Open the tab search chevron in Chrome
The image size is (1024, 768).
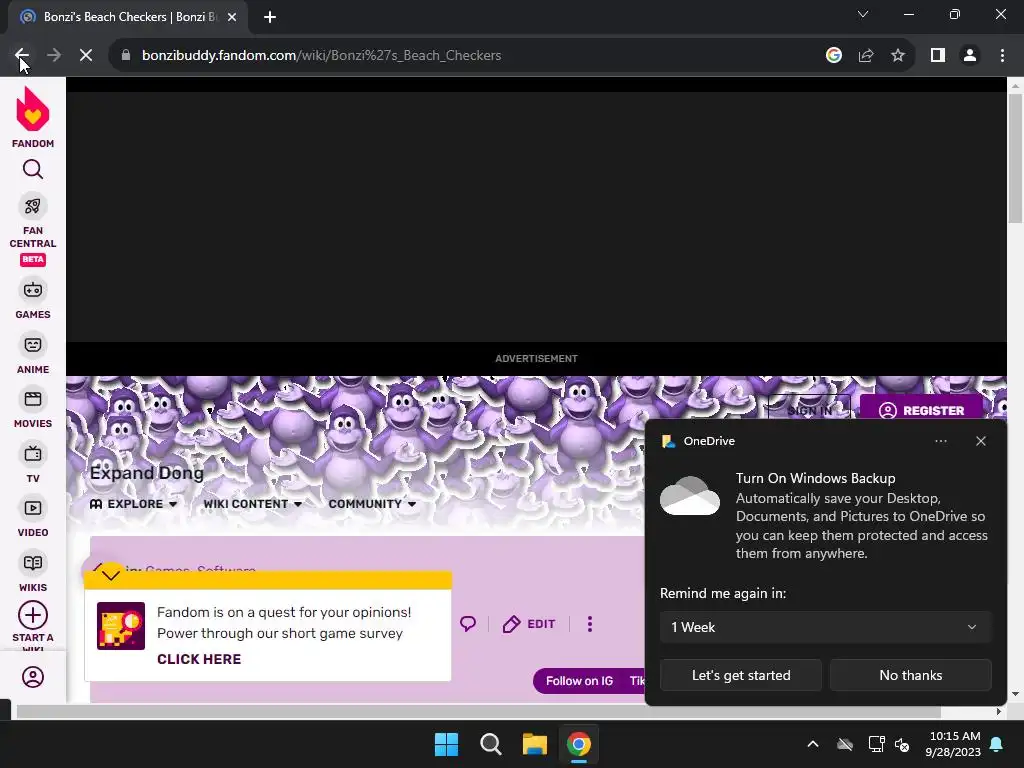coord(863,14)
